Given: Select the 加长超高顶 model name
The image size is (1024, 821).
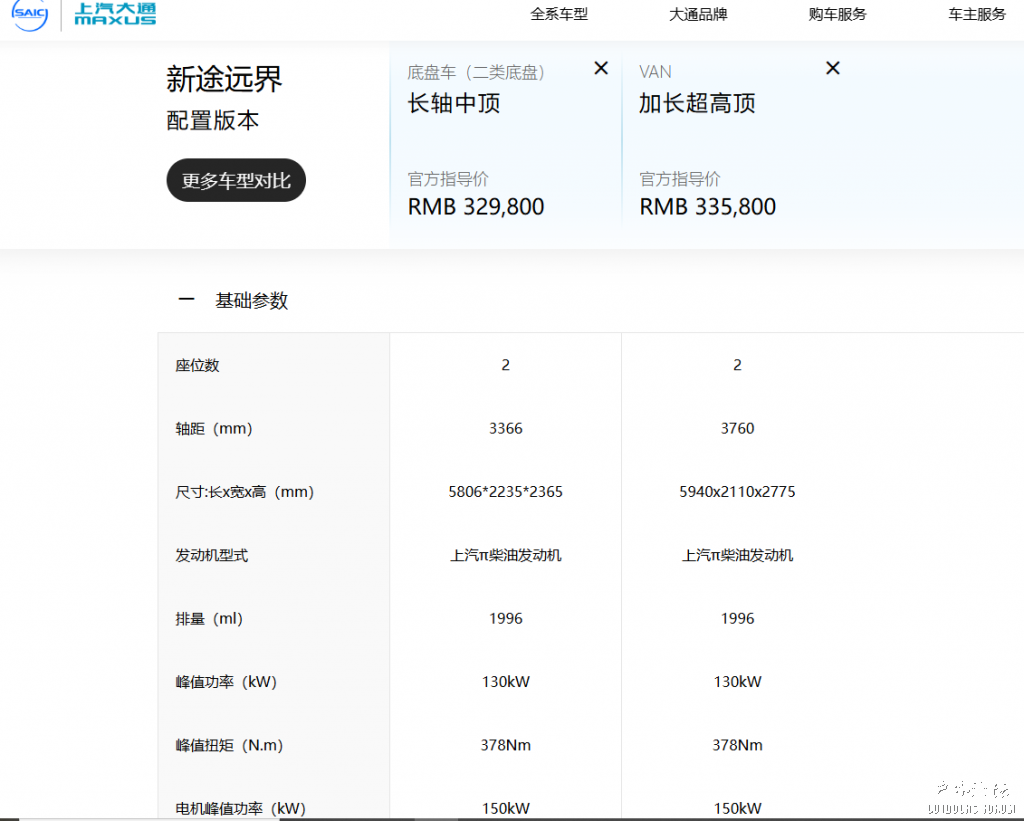Looking at the screenshot, I should click(697, 103).
